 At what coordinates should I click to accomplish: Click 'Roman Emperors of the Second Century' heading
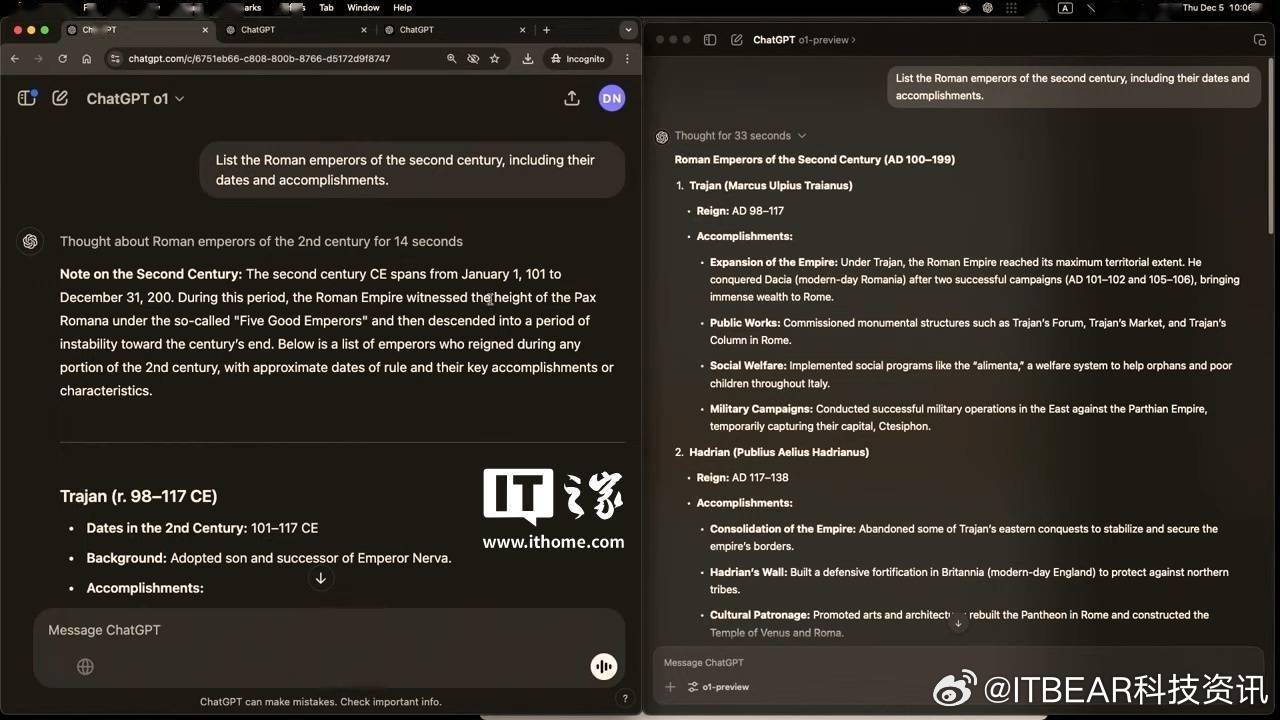coord(814,160)
